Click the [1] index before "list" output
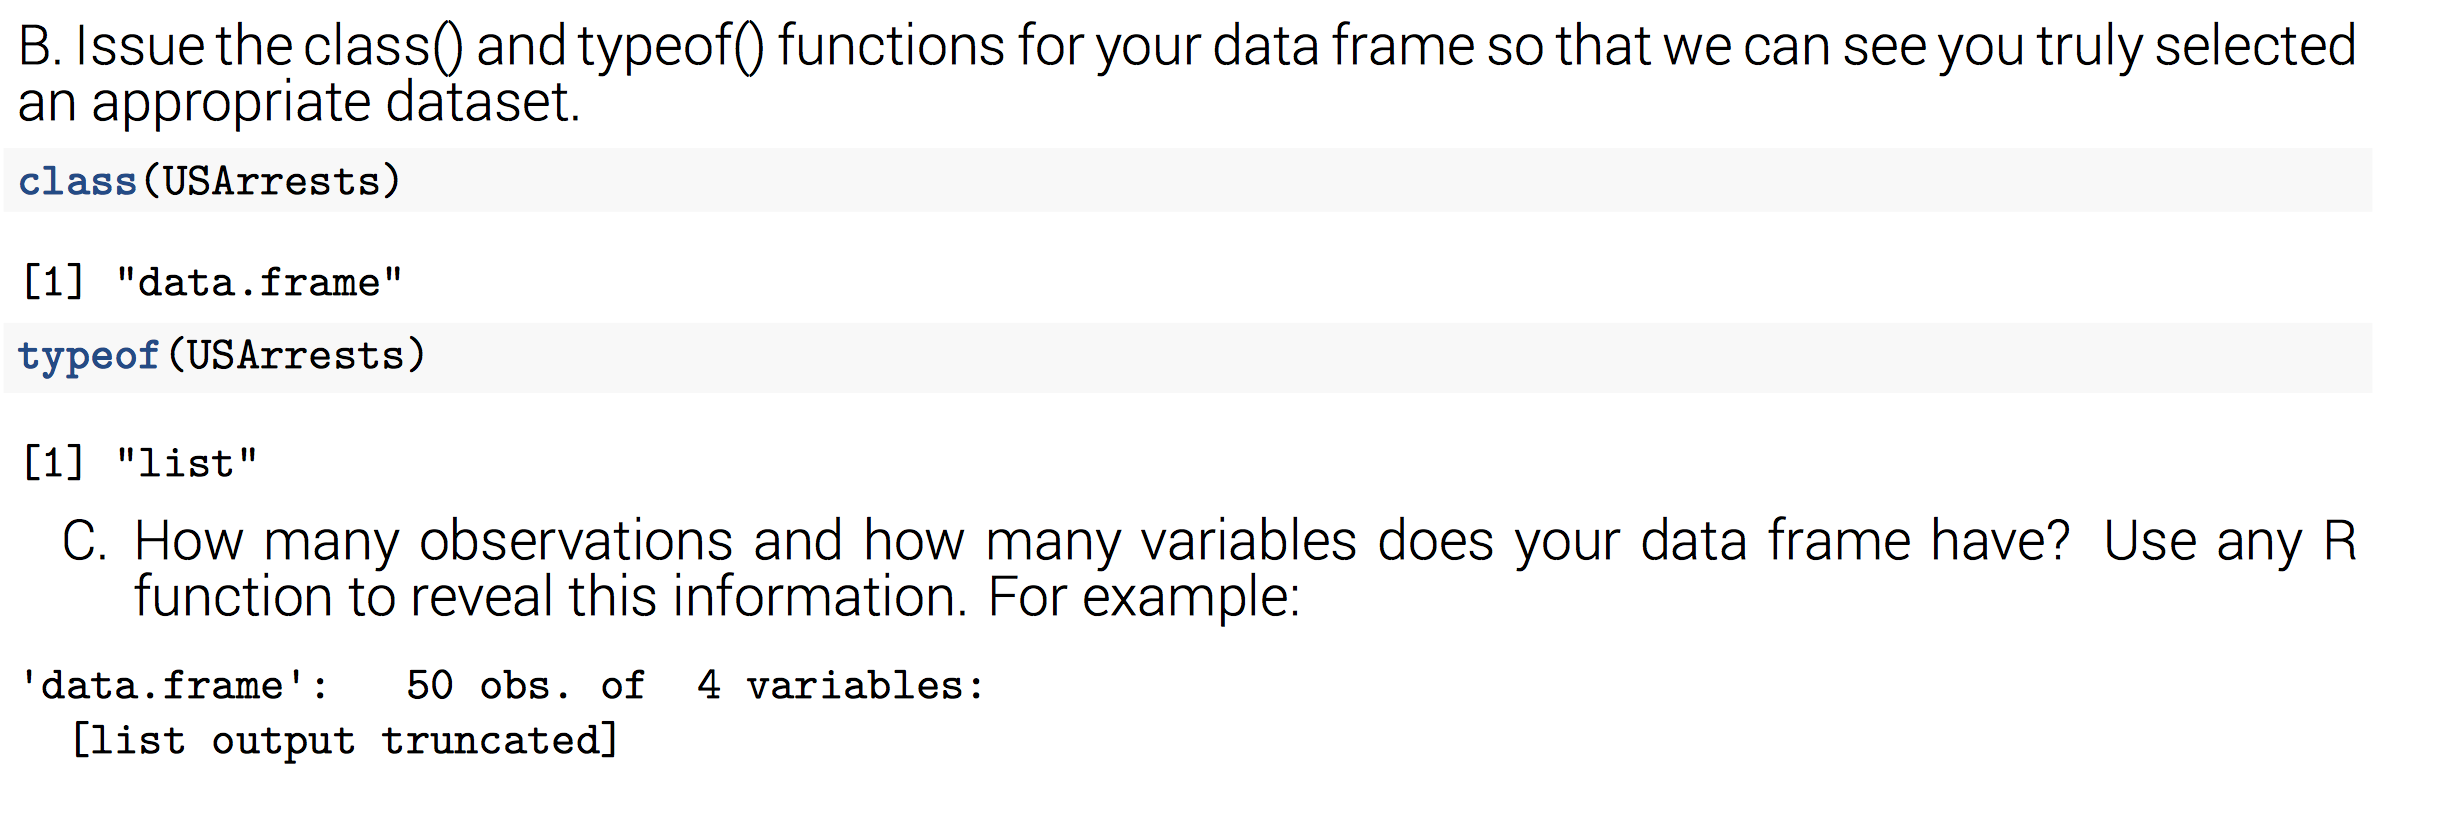2442x832 pixels. (x=54, y=464)
